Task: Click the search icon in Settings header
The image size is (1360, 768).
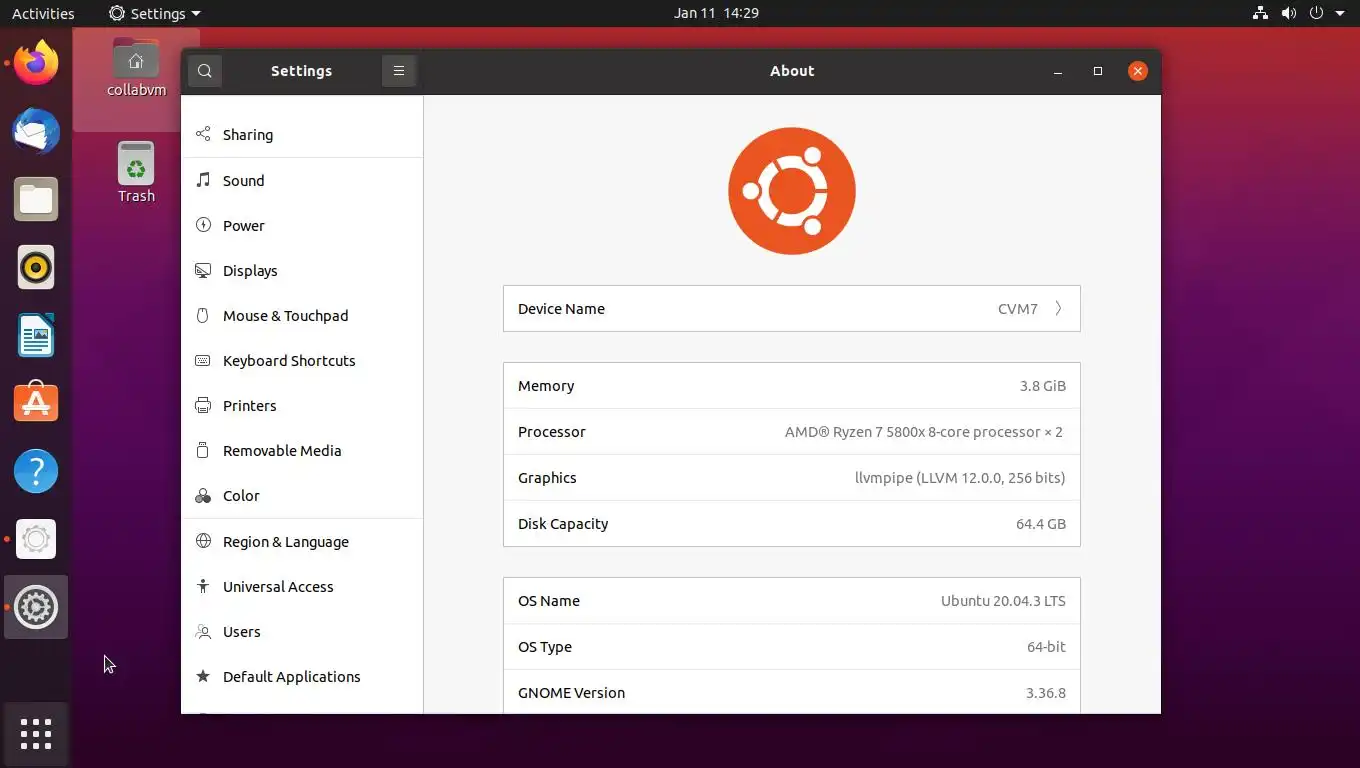Action: [x=205, y=71]
